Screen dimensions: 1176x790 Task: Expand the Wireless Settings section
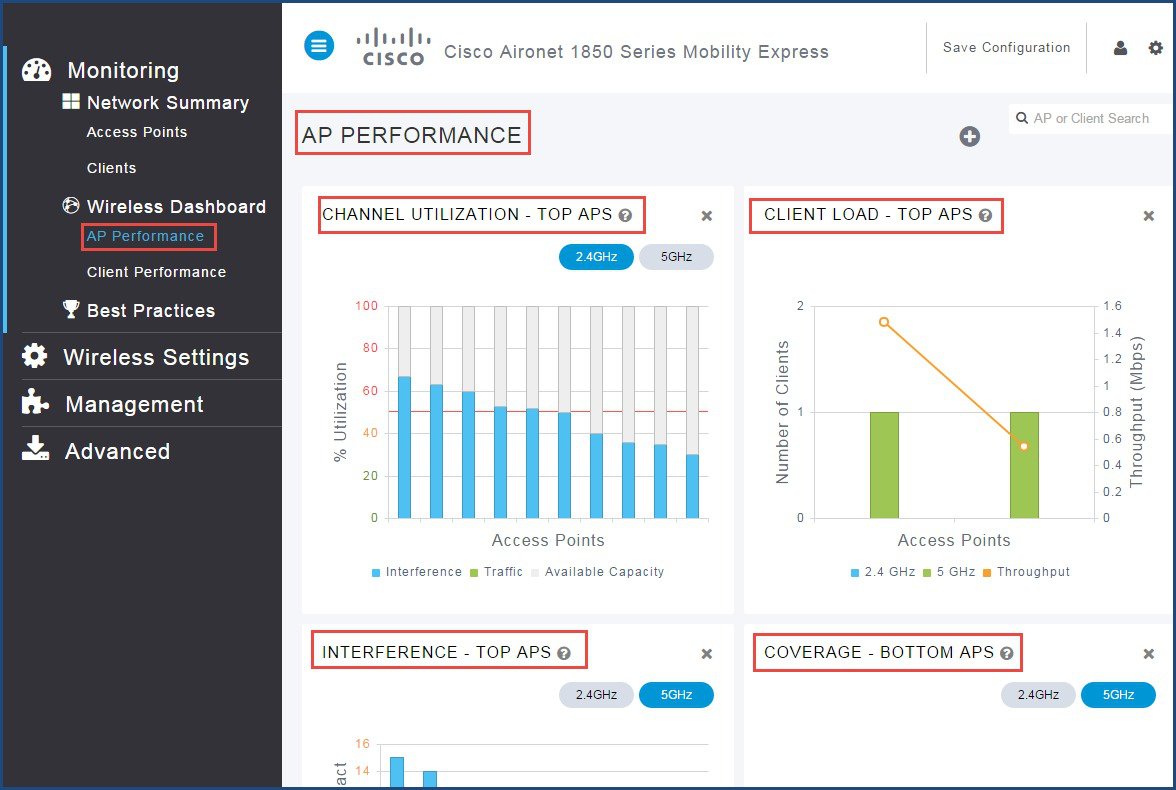156,357
